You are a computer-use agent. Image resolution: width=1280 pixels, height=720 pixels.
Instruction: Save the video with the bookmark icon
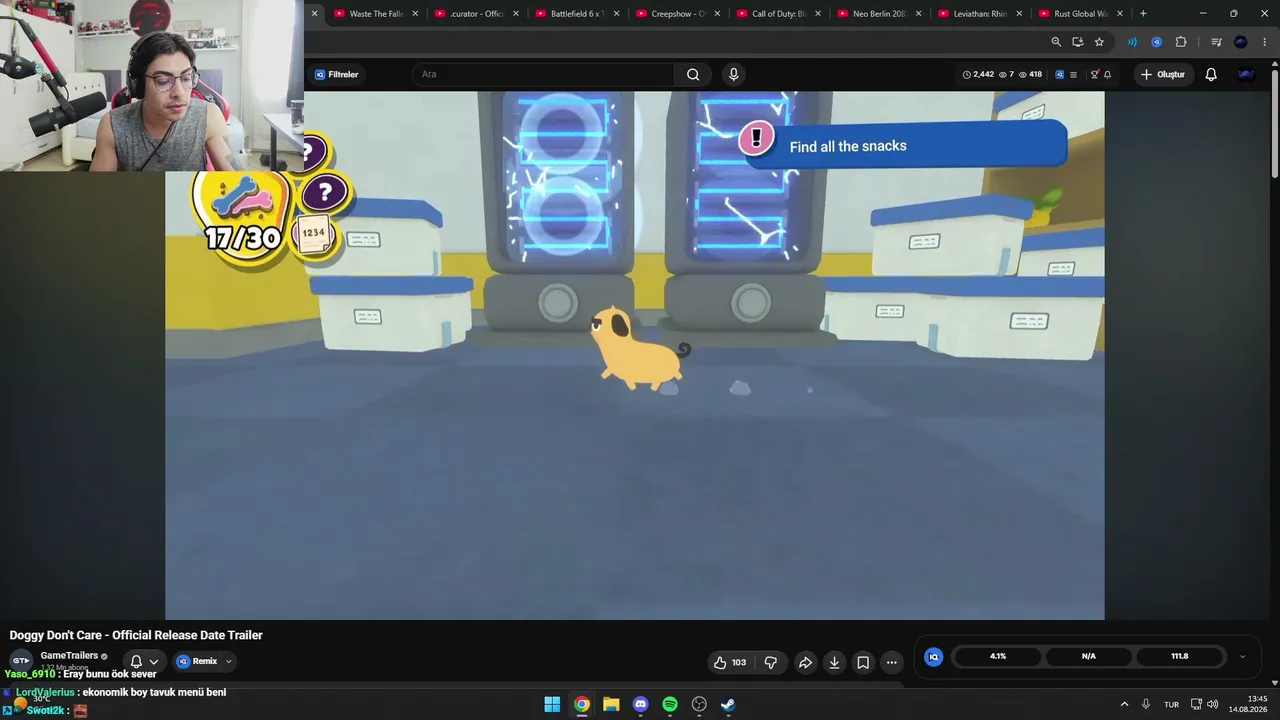[x=863, y=662]
